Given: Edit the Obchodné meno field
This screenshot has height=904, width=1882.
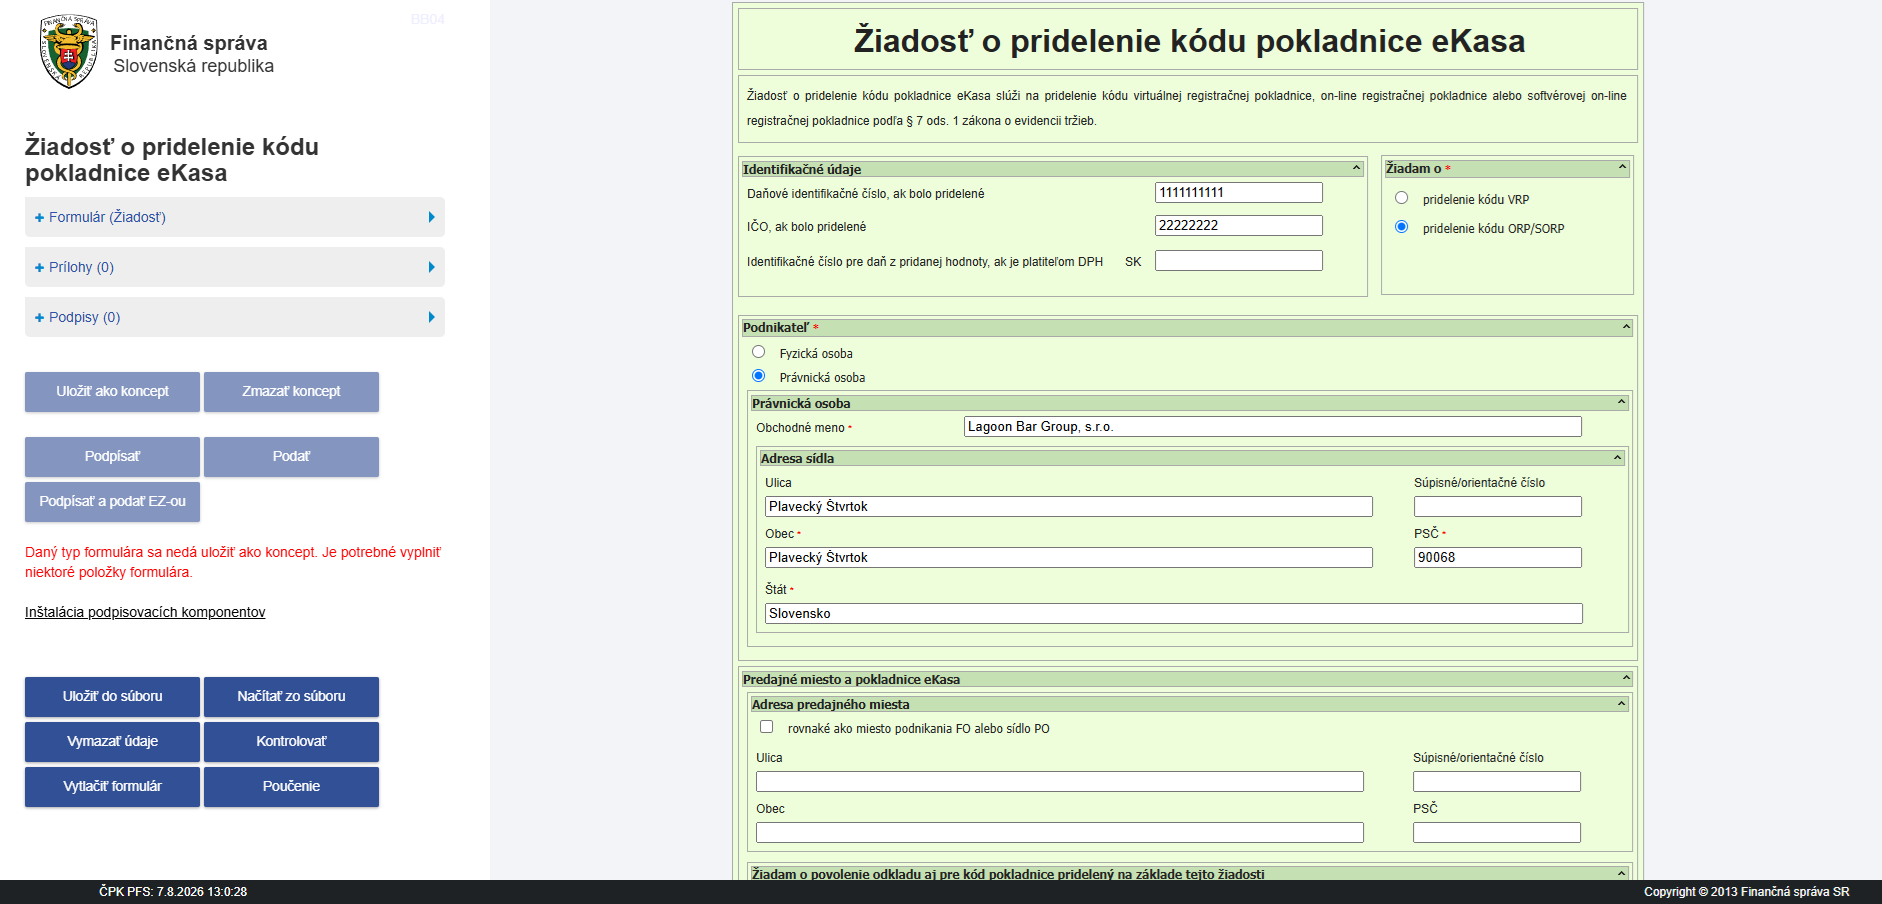Looking at the screenshot, I should (1272, 427).
